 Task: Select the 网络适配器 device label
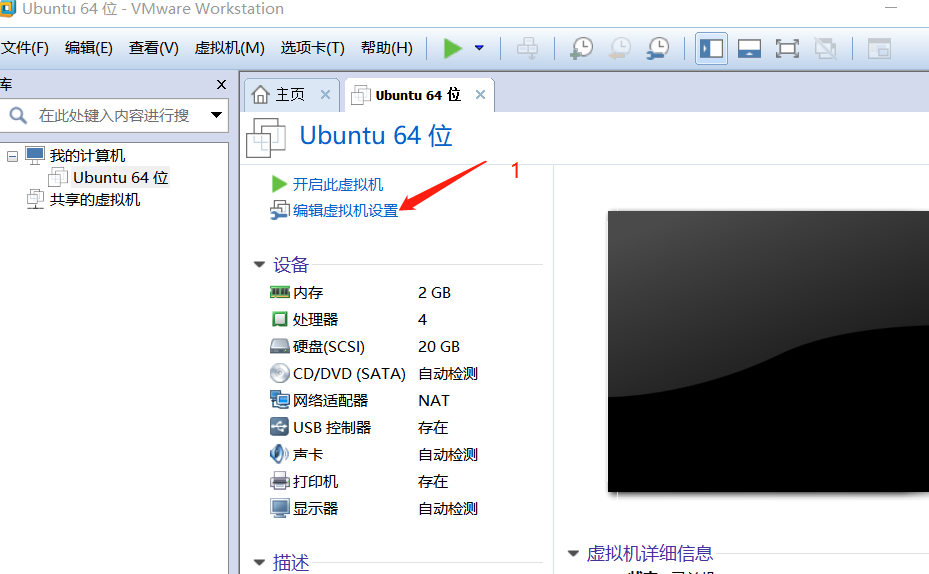click(x=331, y=400)
